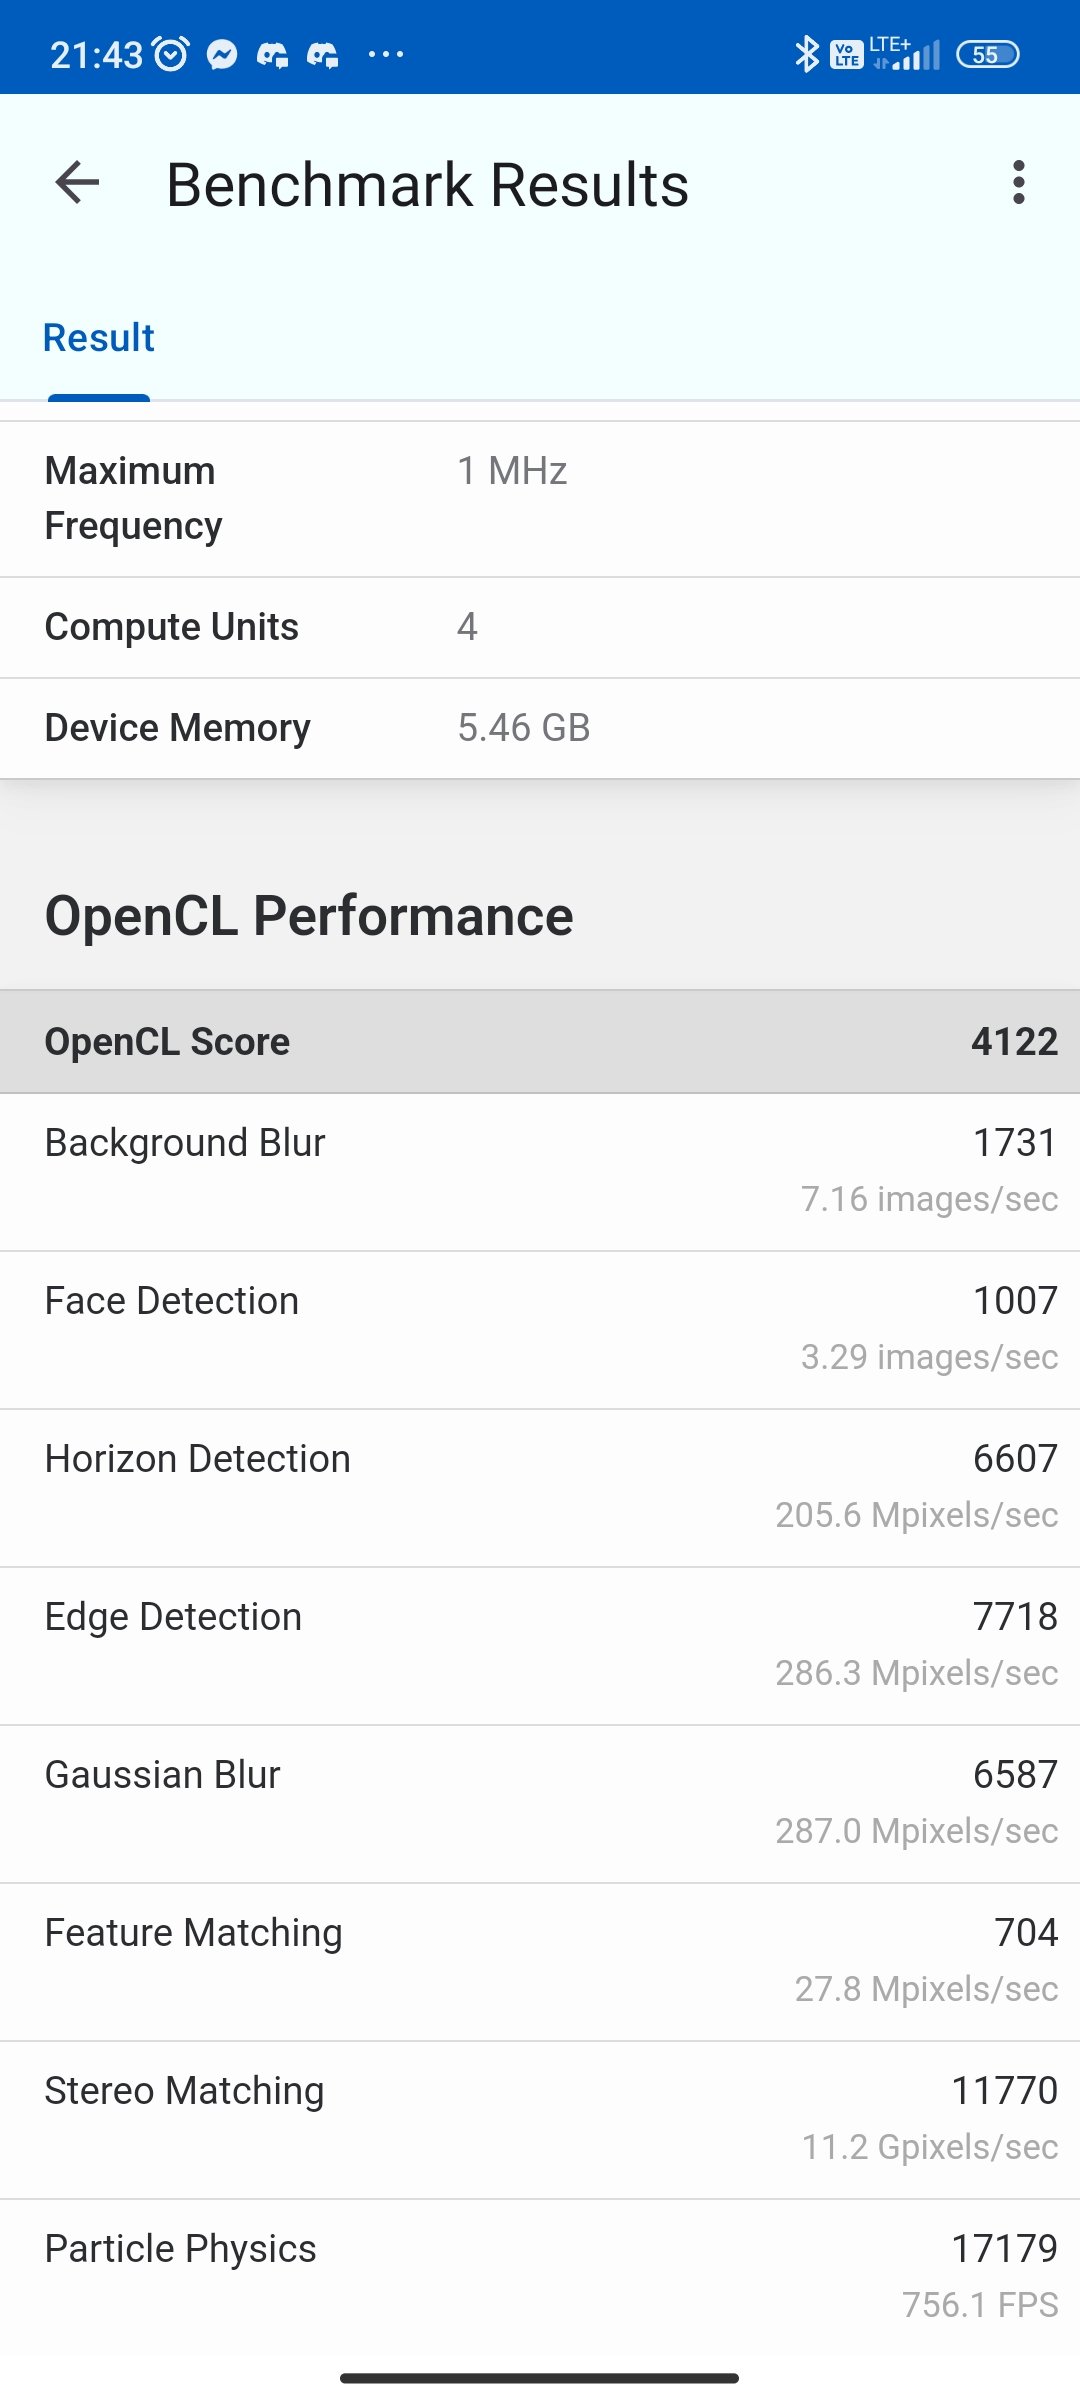Tap the battery indicator showing 55

pos(987,54)
